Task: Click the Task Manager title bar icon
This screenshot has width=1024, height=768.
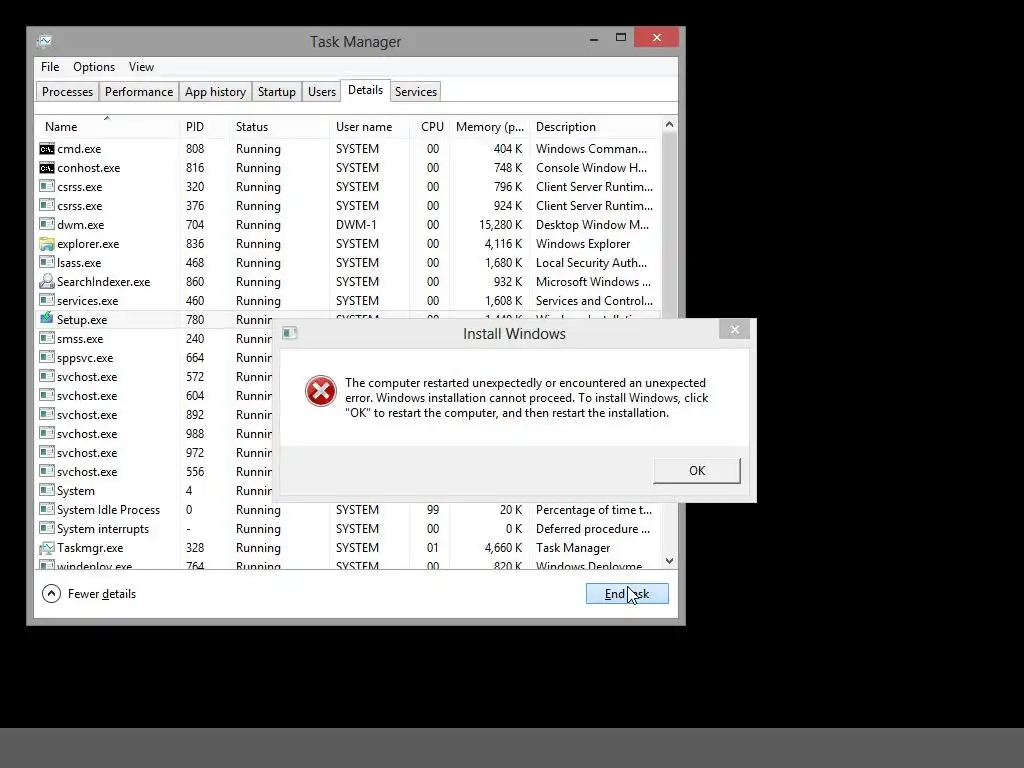Action: coord(45,41)
